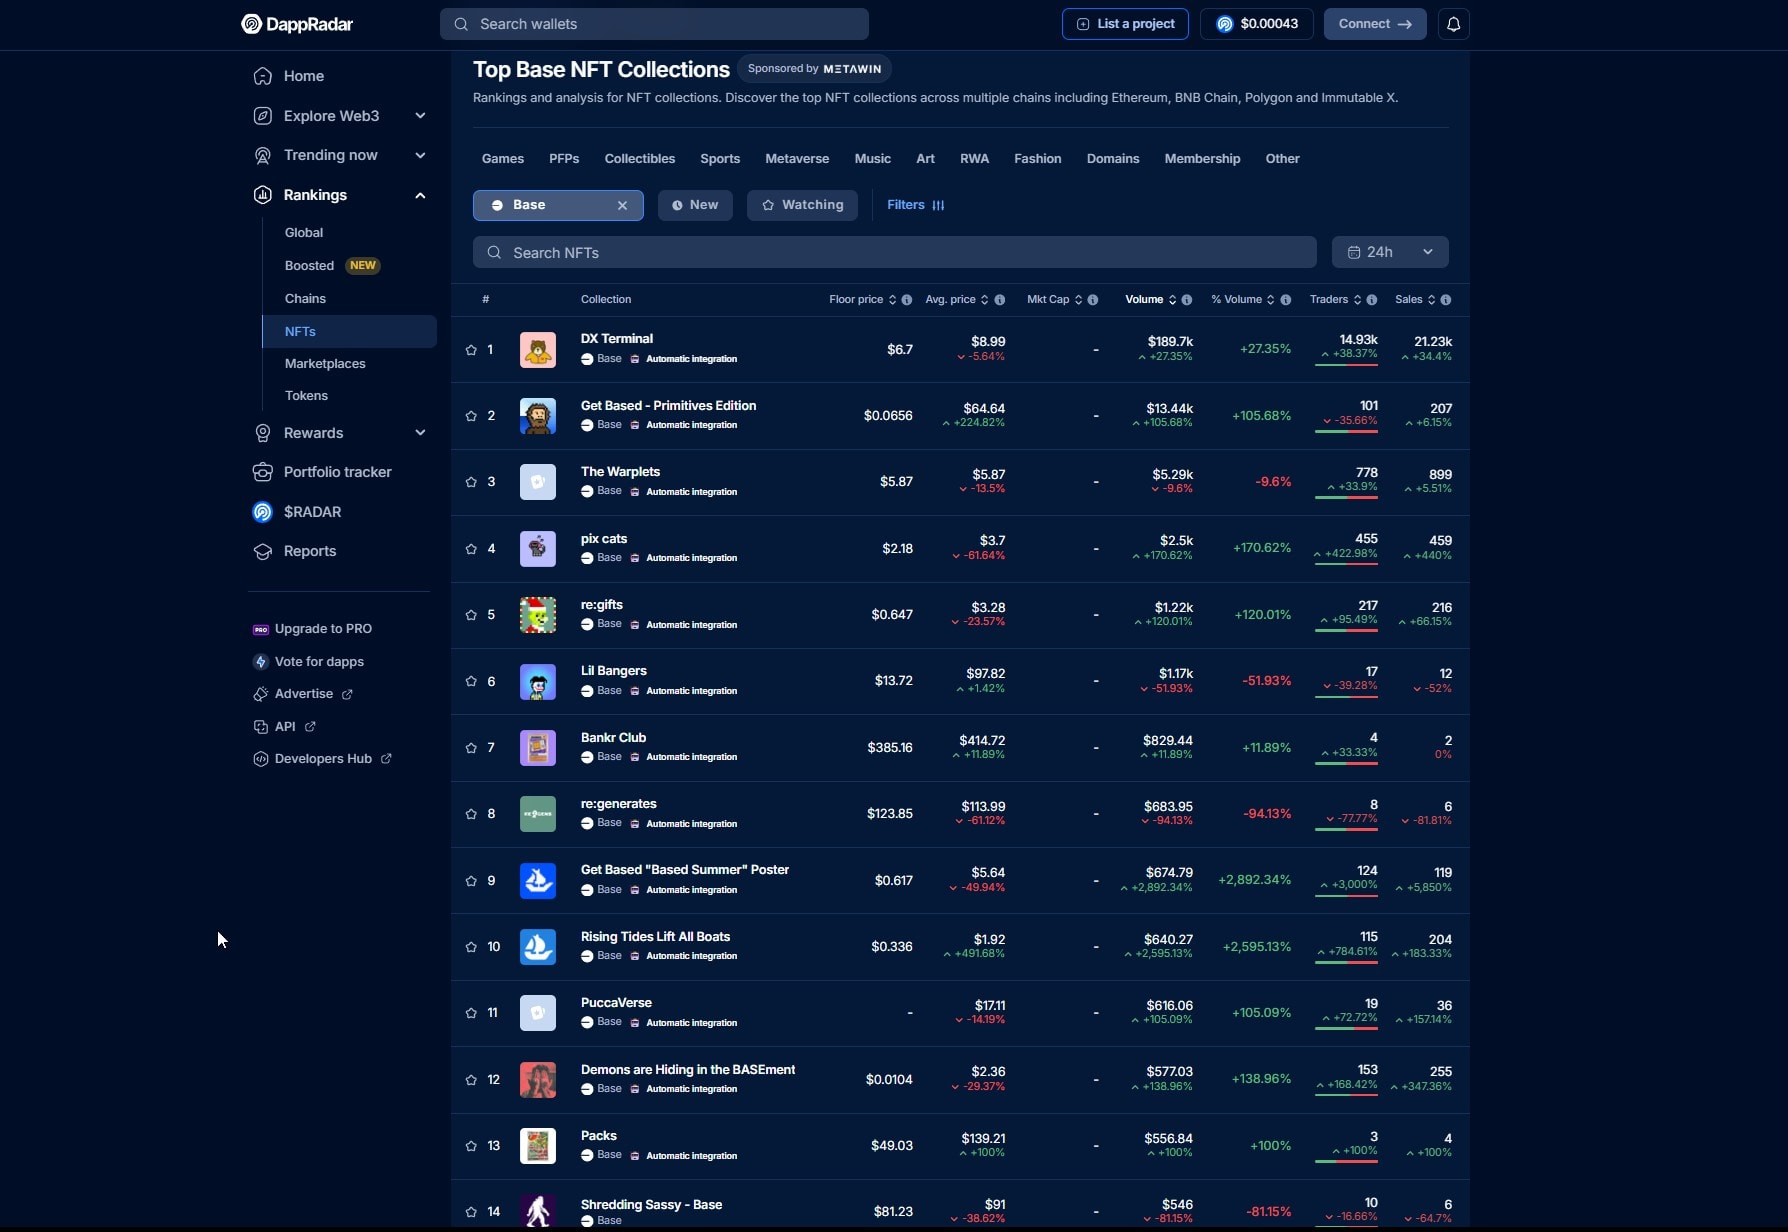Open the Portfolio tracker from the sidebar
The height and width of the screenshot is (1232, 1788).
tap(335, 471)
